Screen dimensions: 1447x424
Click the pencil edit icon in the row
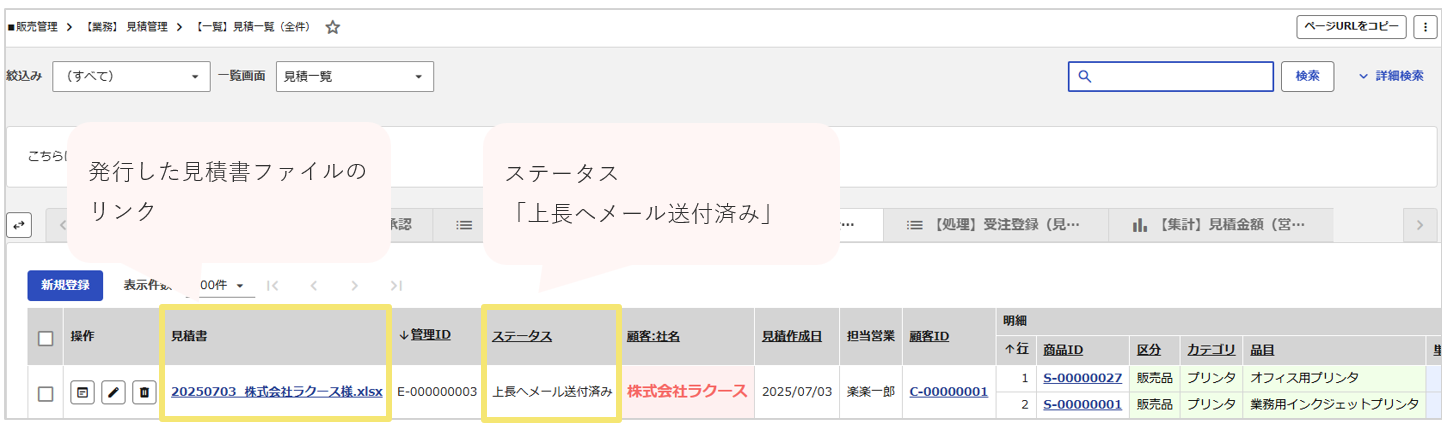114,393
